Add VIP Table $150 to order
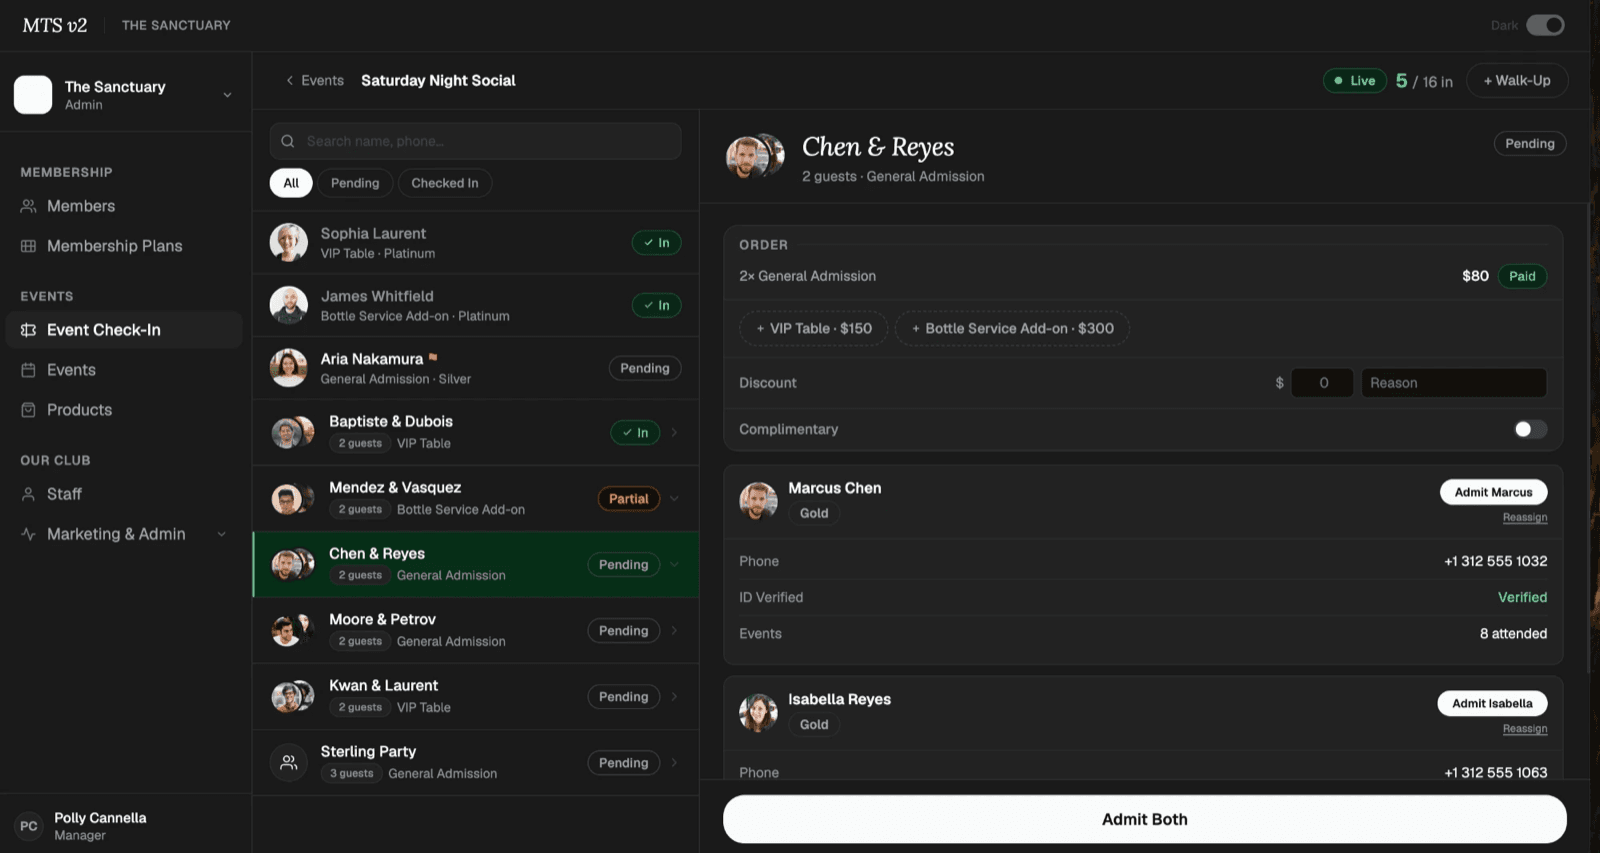The width and height of the screenshot is (1600, 853). pyautogui.click(x=814, y=328)
